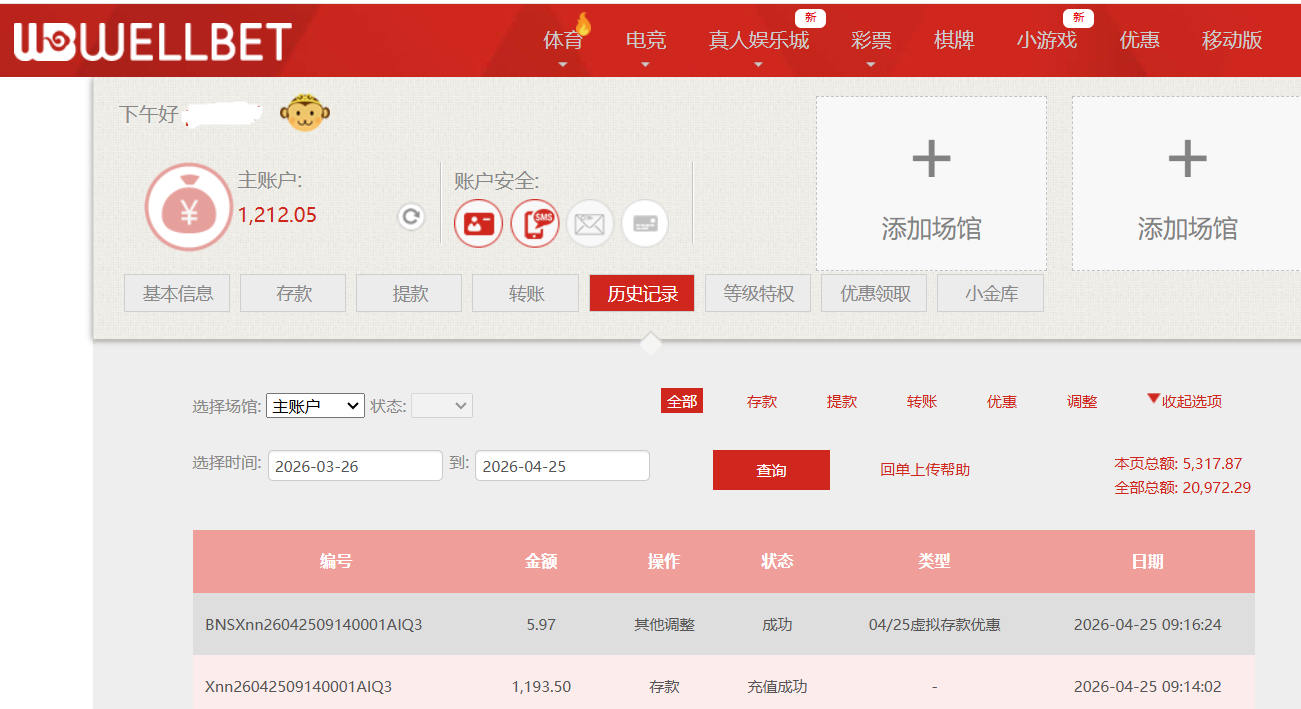Viewport: 1301px width, 709px height.
Task: Refresh the main account balance
Action: pyautogui.click(x=411, y=216)
